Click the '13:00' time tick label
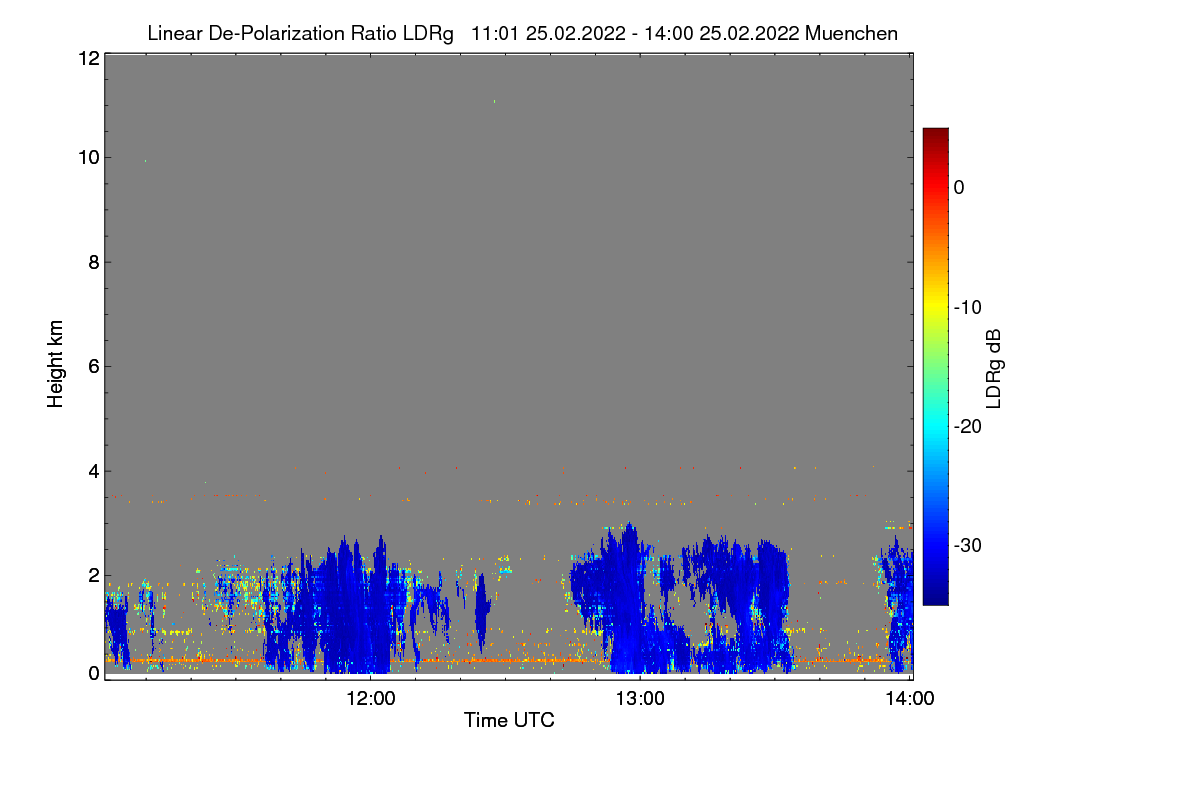The image size is (1200, 800). 640,699
